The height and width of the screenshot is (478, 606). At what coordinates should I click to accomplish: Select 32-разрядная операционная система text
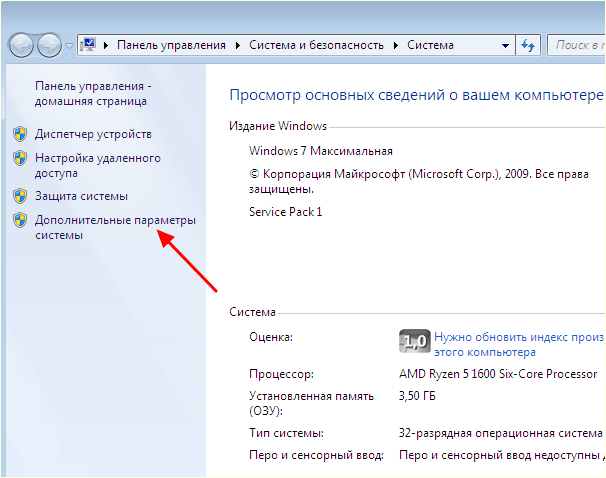pos(500,433)
